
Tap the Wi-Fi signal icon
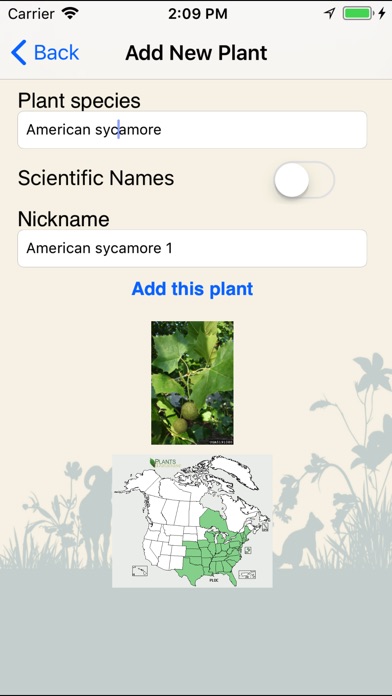click(70, 13)
